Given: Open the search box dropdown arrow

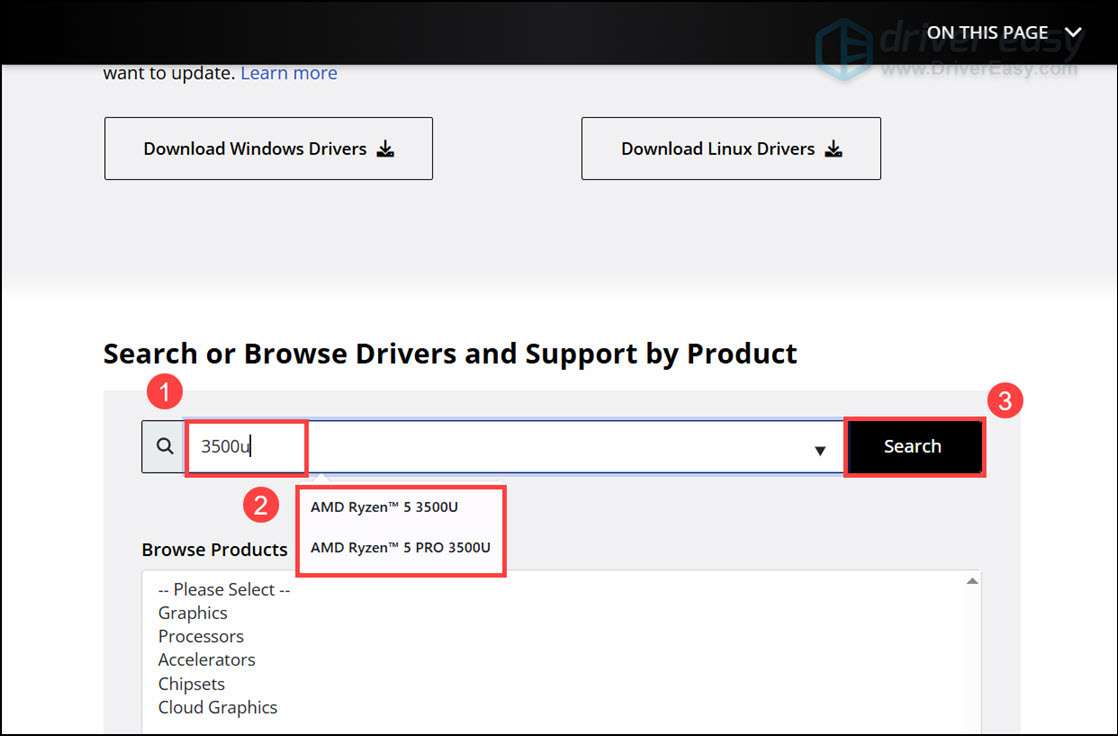Looking at the screenshot, I should [x=820, y=450].
